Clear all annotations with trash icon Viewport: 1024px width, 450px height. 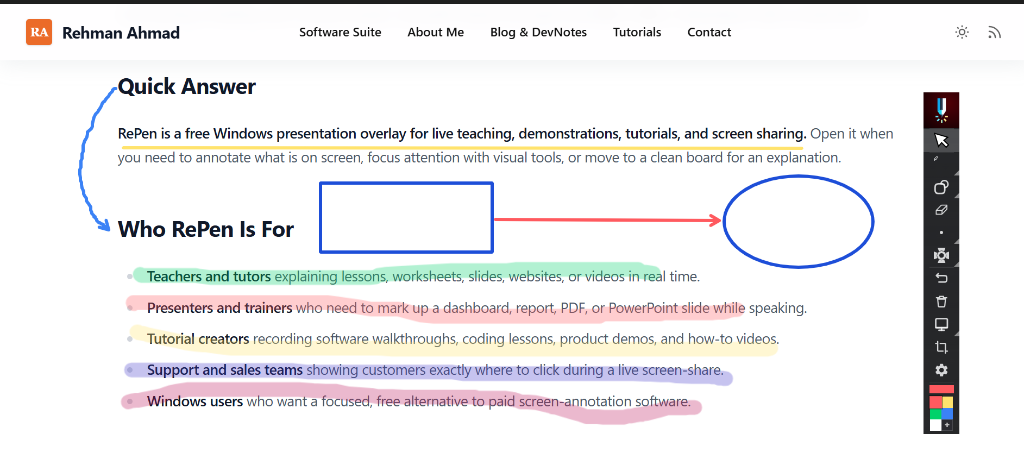pyautogui.click(x=941, y=302)
